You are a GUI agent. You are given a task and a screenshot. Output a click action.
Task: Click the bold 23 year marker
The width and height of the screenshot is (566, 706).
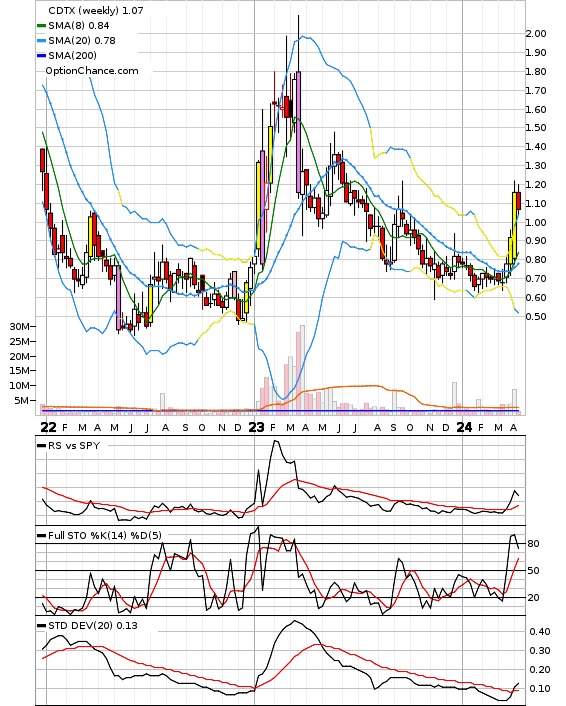click(x=256, y=427)
